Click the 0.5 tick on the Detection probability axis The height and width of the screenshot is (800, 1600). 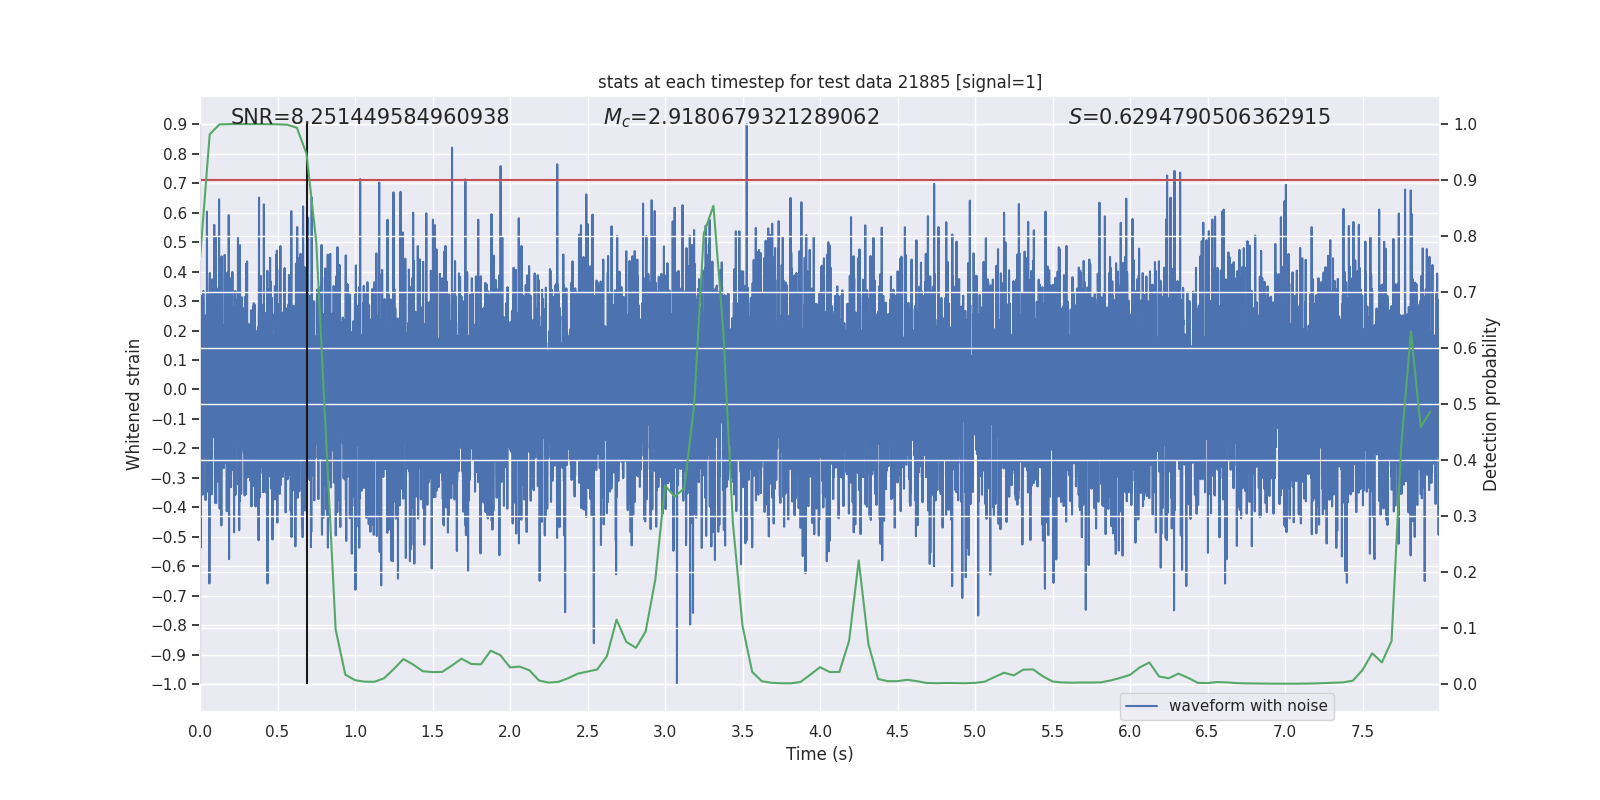pyautogui.click(x=1465, y=405)
